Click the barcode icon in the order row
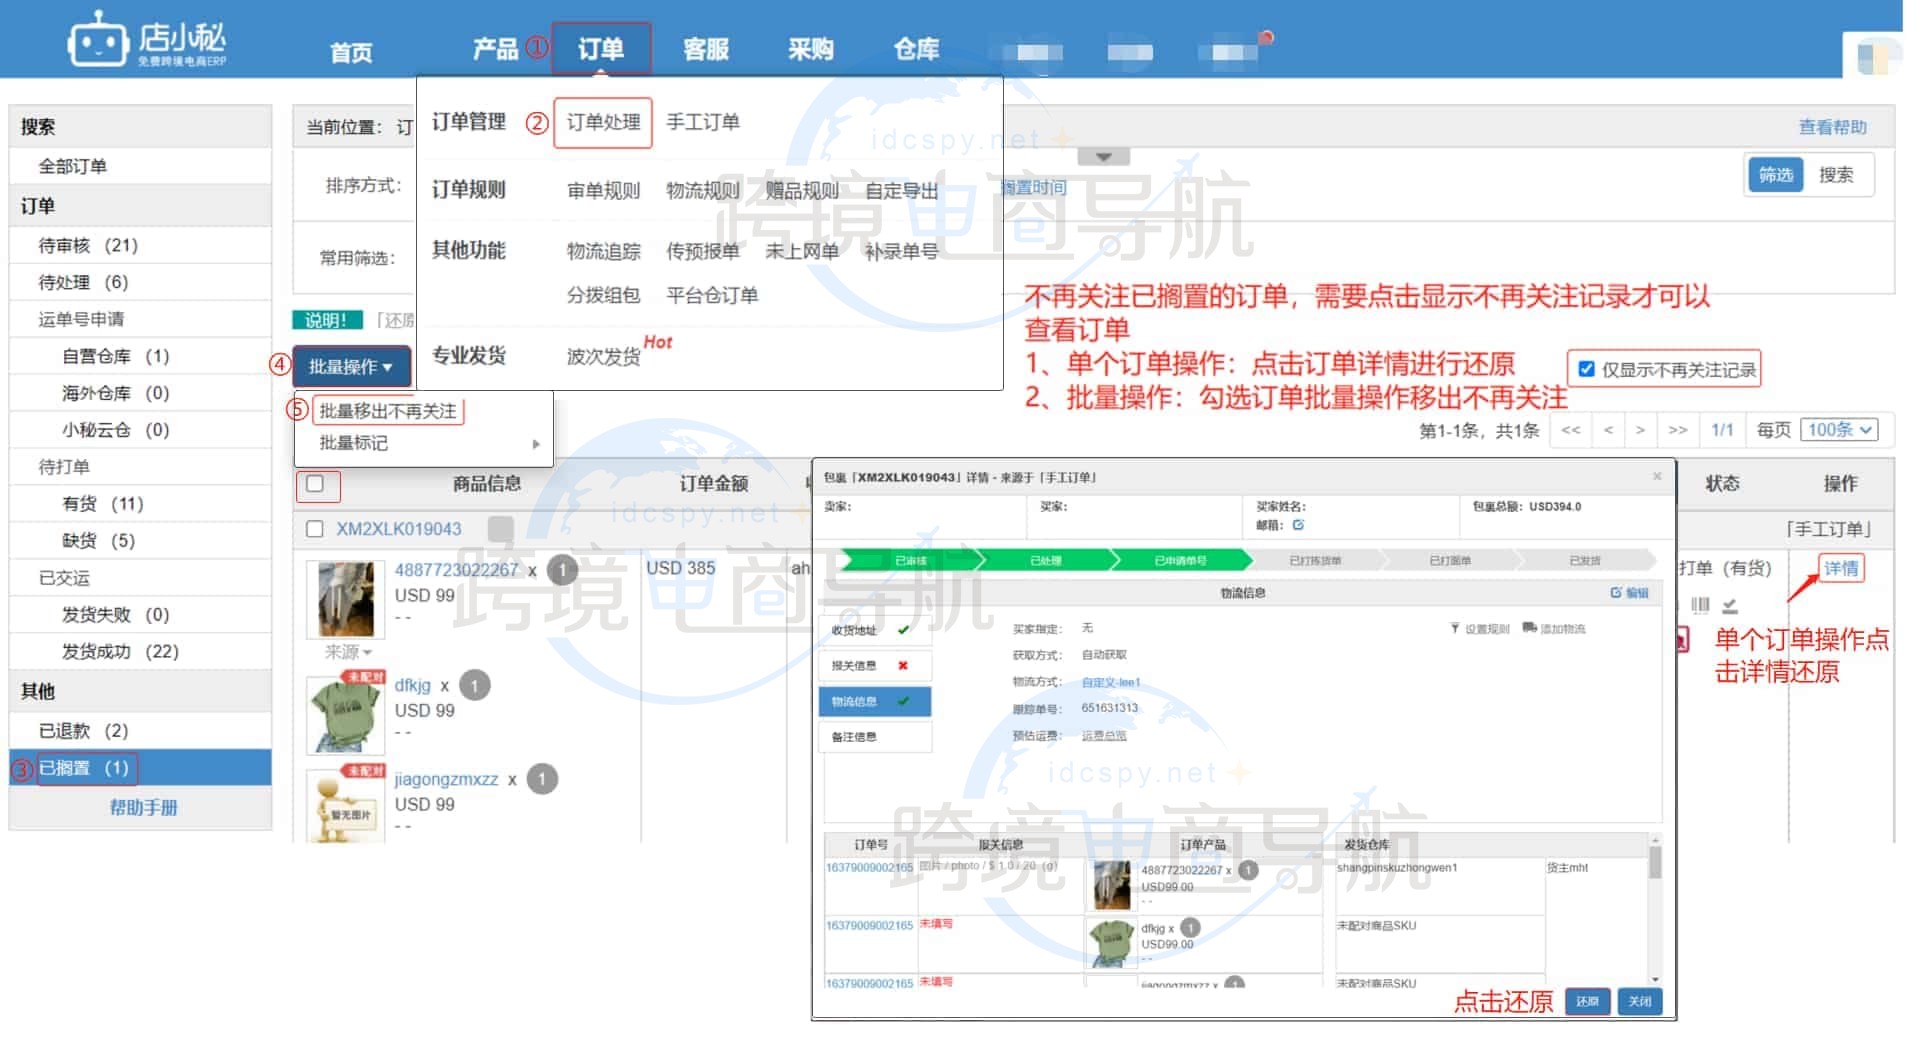 (1700, 606)
